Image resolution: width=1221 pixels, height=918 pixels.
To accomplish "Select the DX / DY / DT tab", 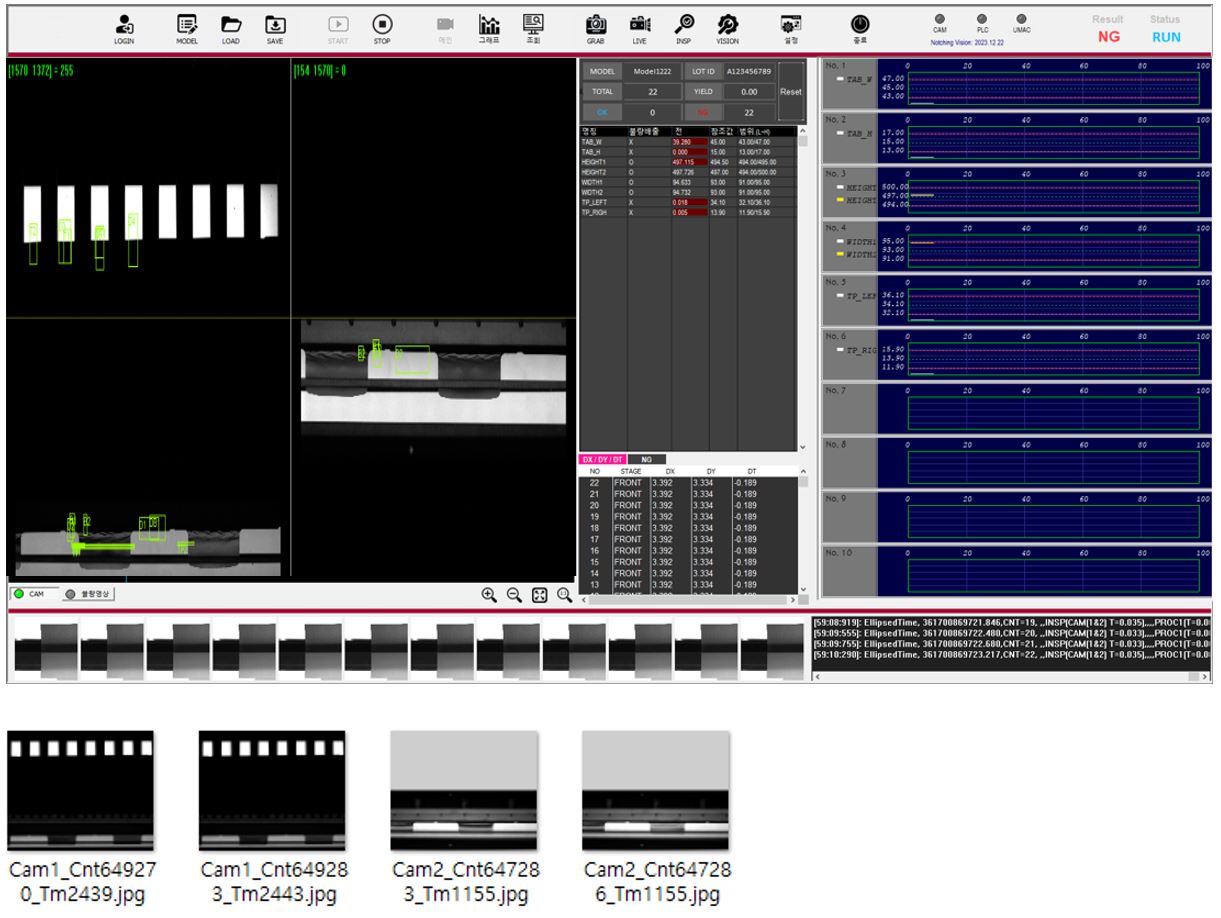I will [x=603, y=459].
